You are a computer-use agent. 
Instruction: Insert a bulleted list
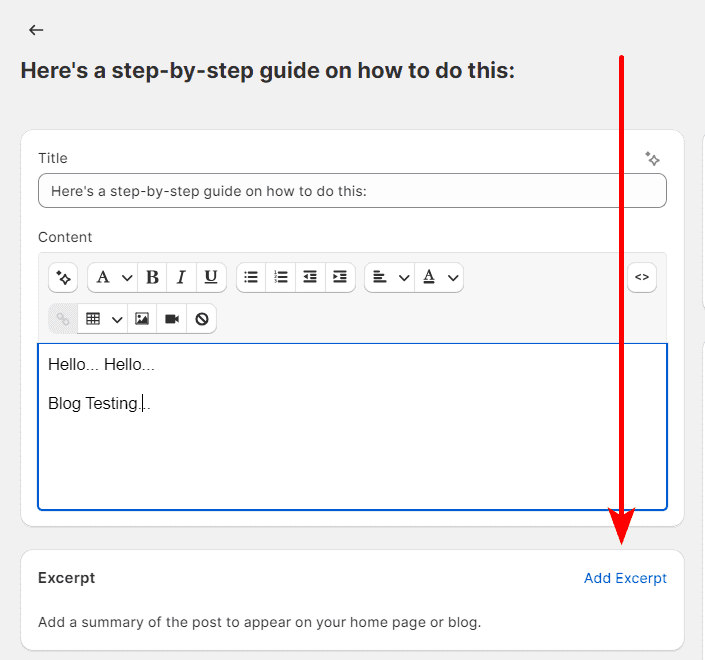(251, 278)
